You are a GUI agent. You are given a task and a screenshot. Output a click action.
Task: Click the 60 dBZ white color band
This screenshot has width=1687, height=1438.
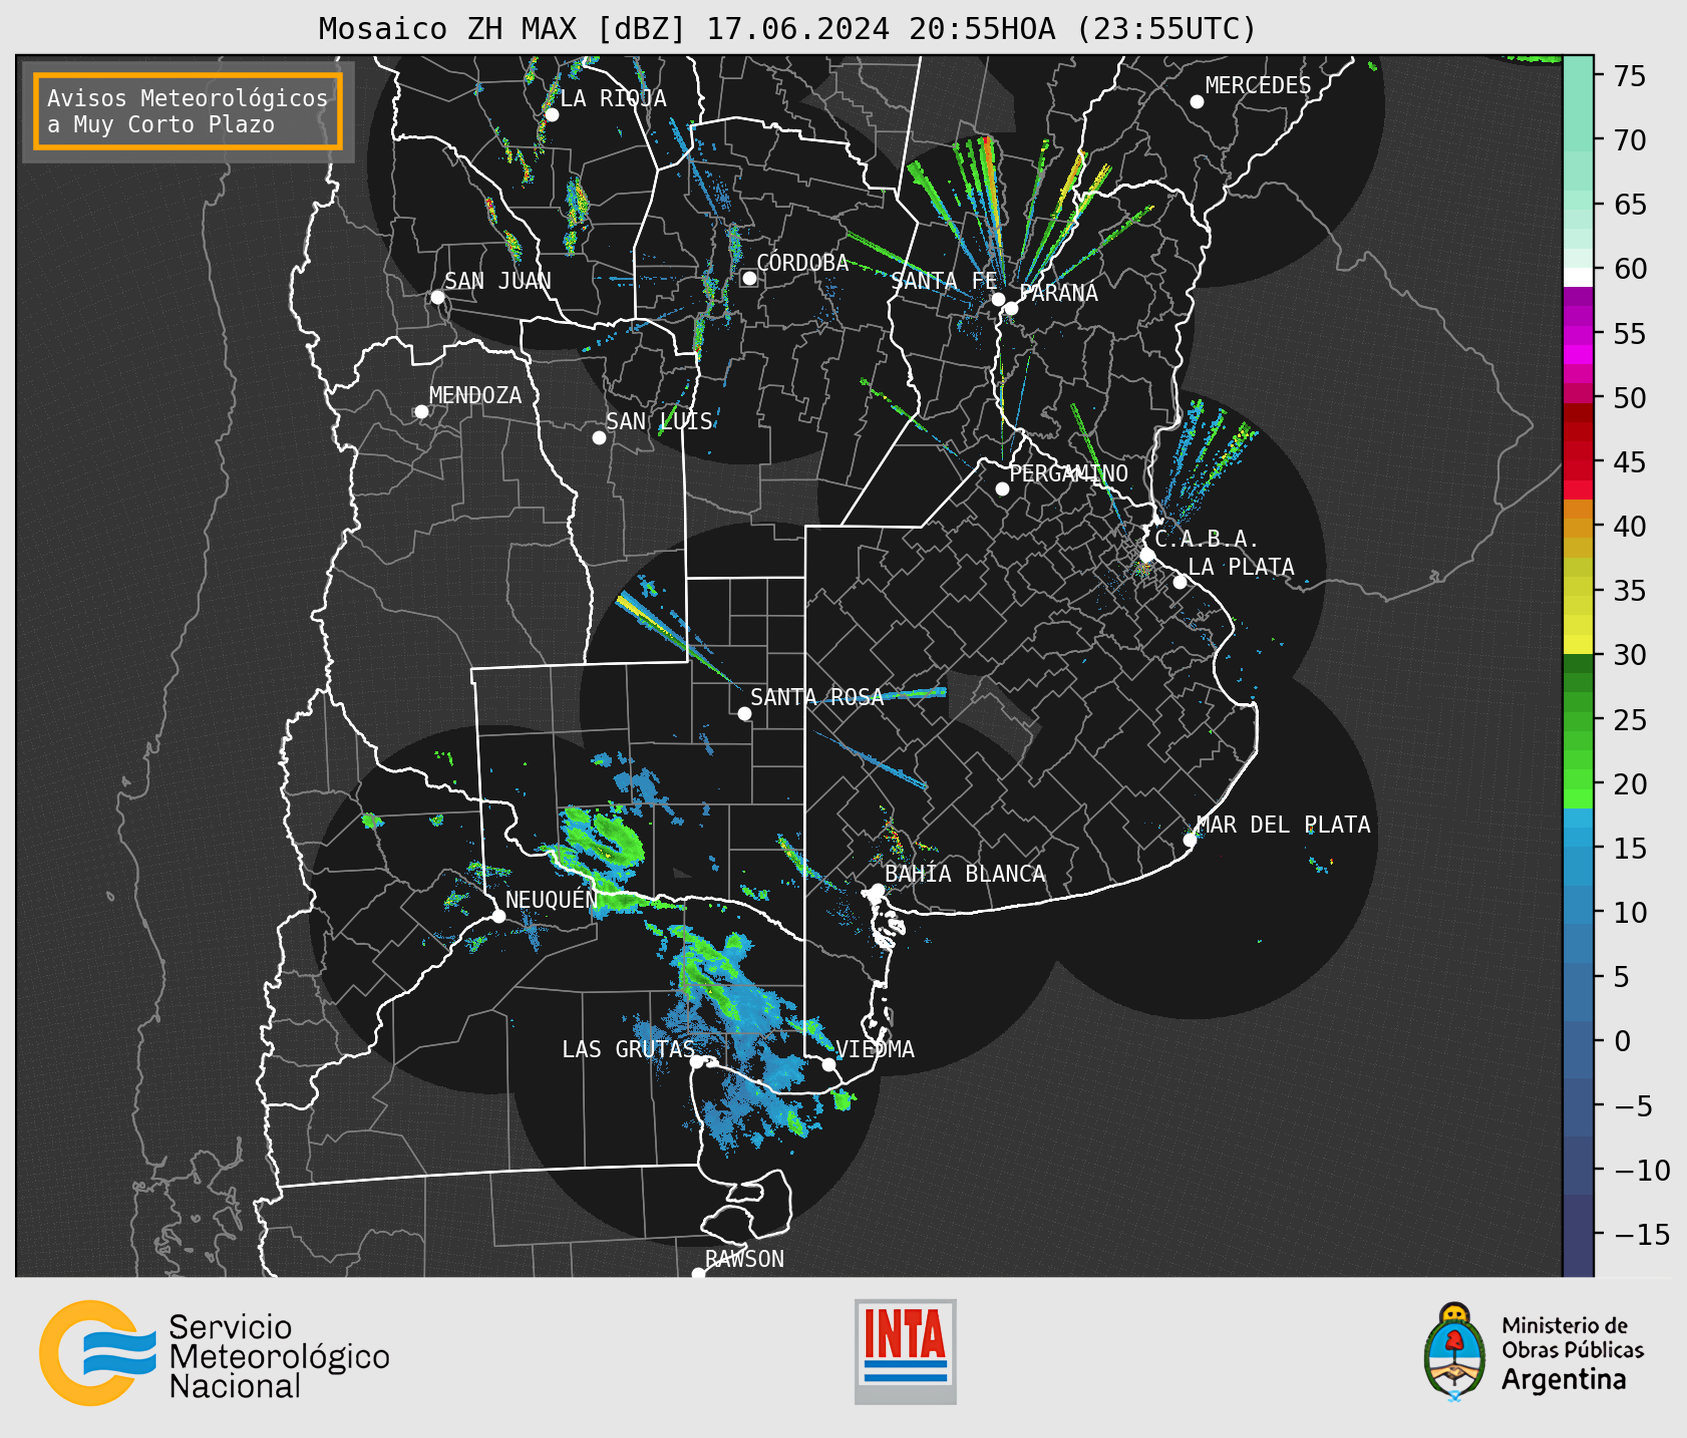[1578, 277]
